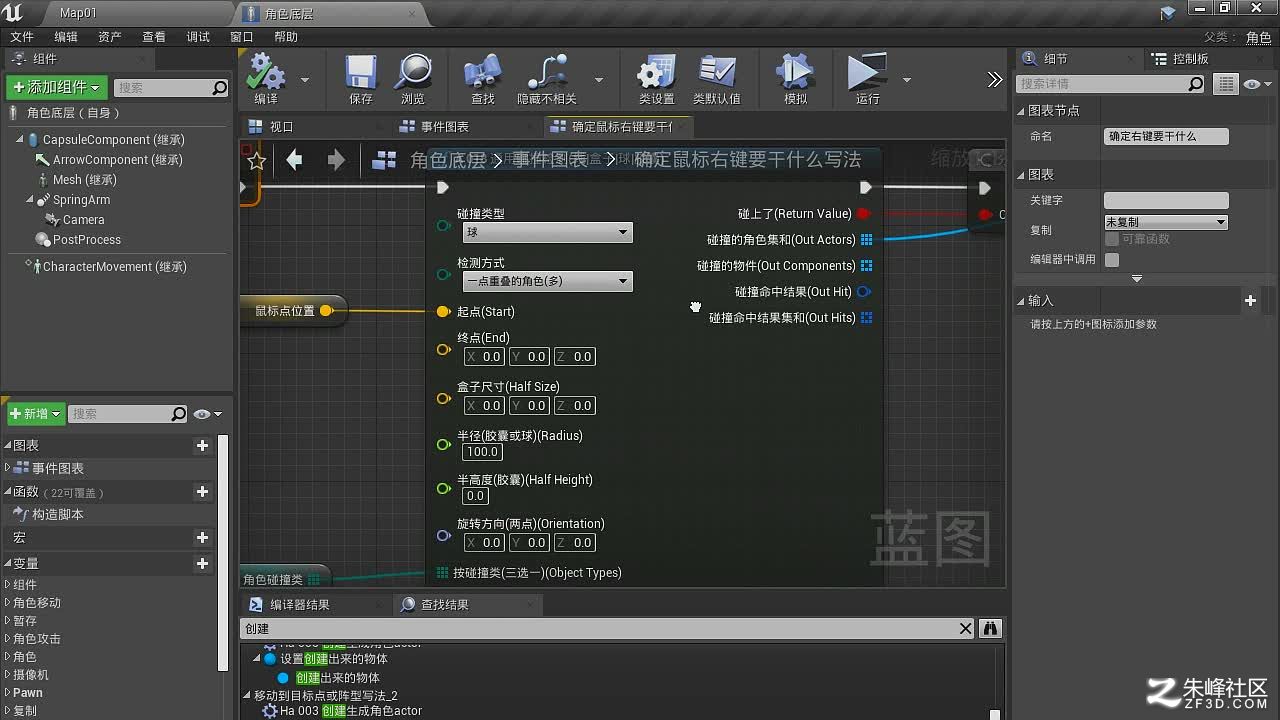
Task: Expand the toolbar overflow chevrons
Action: tap(994, 79)
